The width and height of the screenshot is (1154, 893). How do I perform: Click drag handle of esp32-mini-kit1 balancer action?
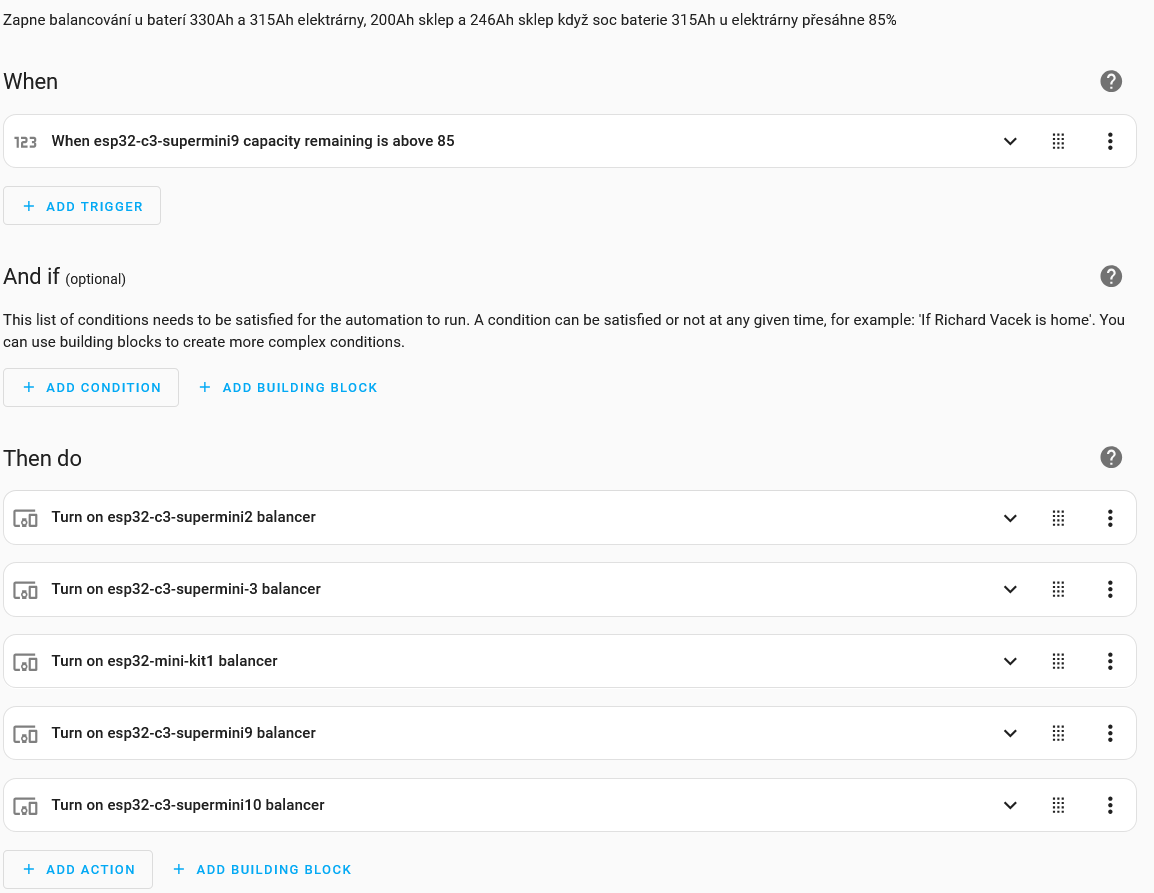[1058, 661]
